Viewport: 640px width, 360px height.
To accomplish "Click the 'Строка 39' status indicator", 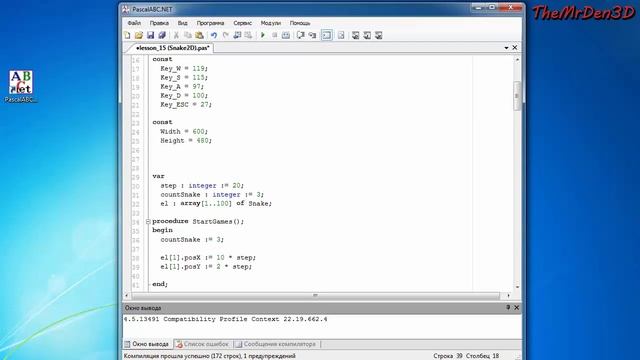I will tap(448, 356).
